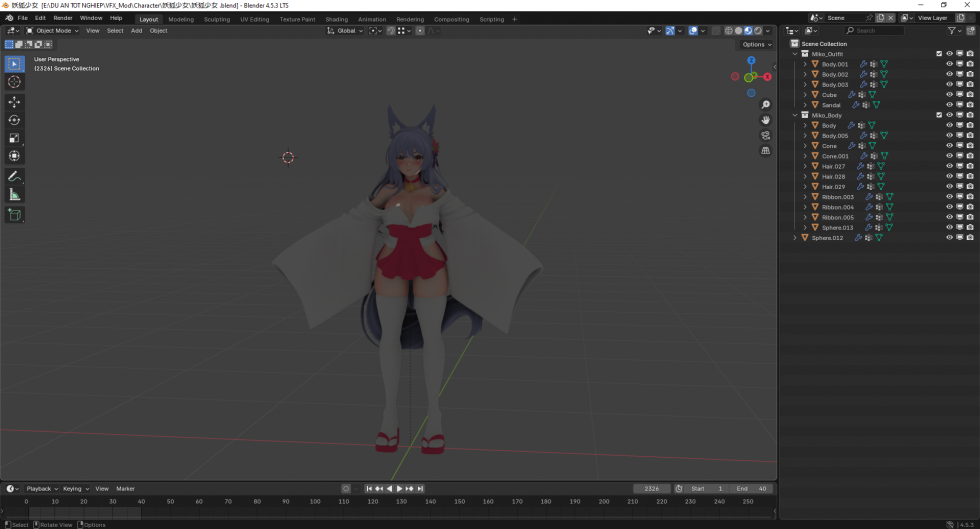The width and height of the screenshot is (980, 529).
Task: Open shading options dropdown arrow
Action: (768, 31)
